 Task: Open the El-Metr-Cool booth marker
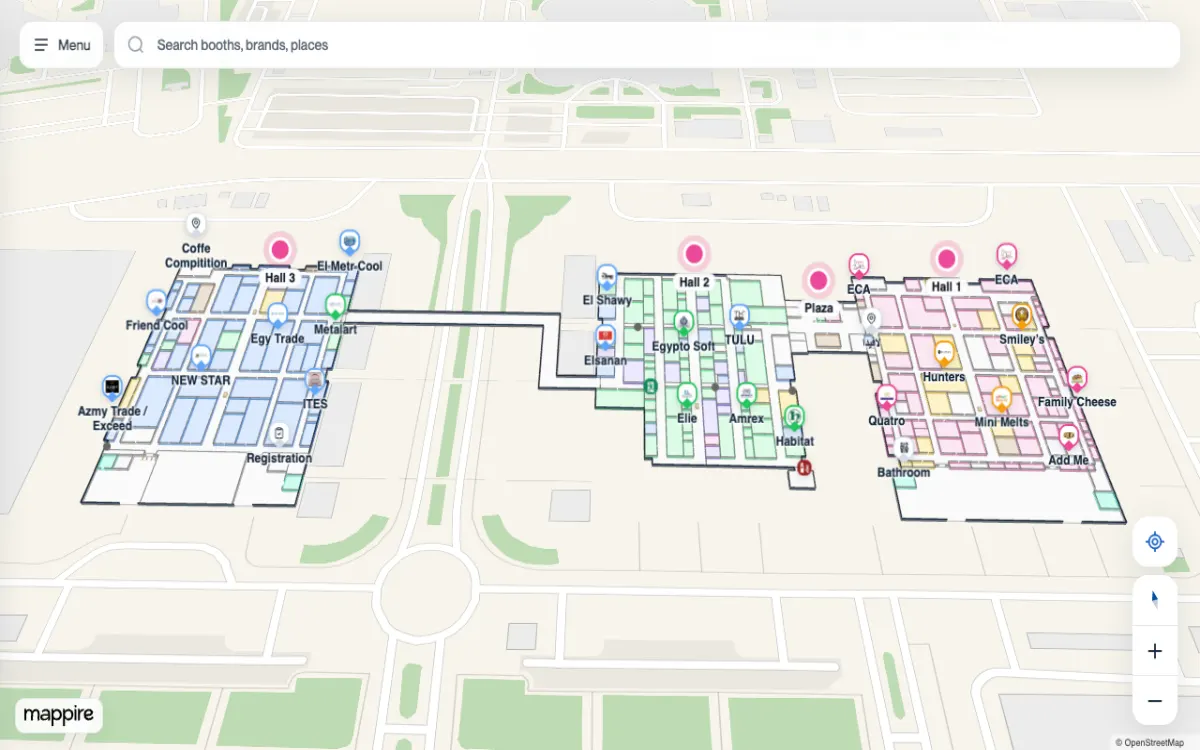[349, 242]
